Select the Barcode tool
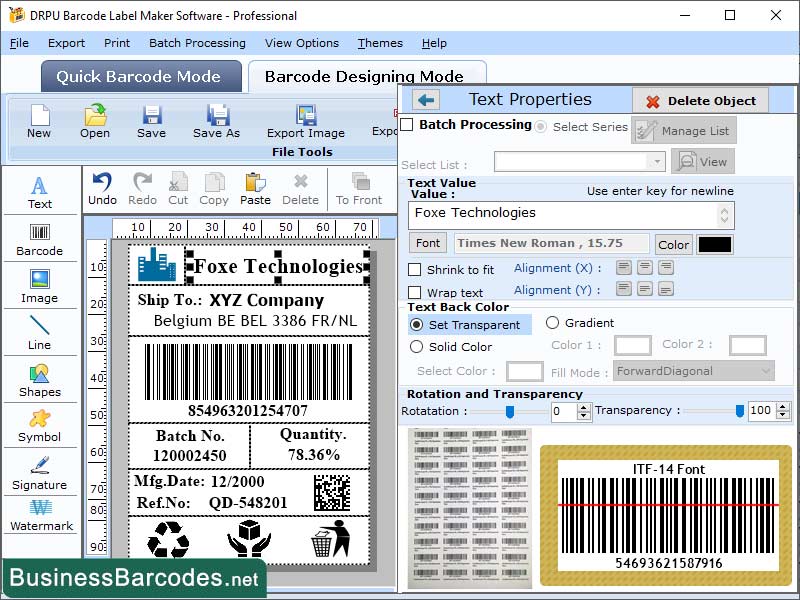Image resolution: width=800 pixels, height=600 pixels. 40,238
